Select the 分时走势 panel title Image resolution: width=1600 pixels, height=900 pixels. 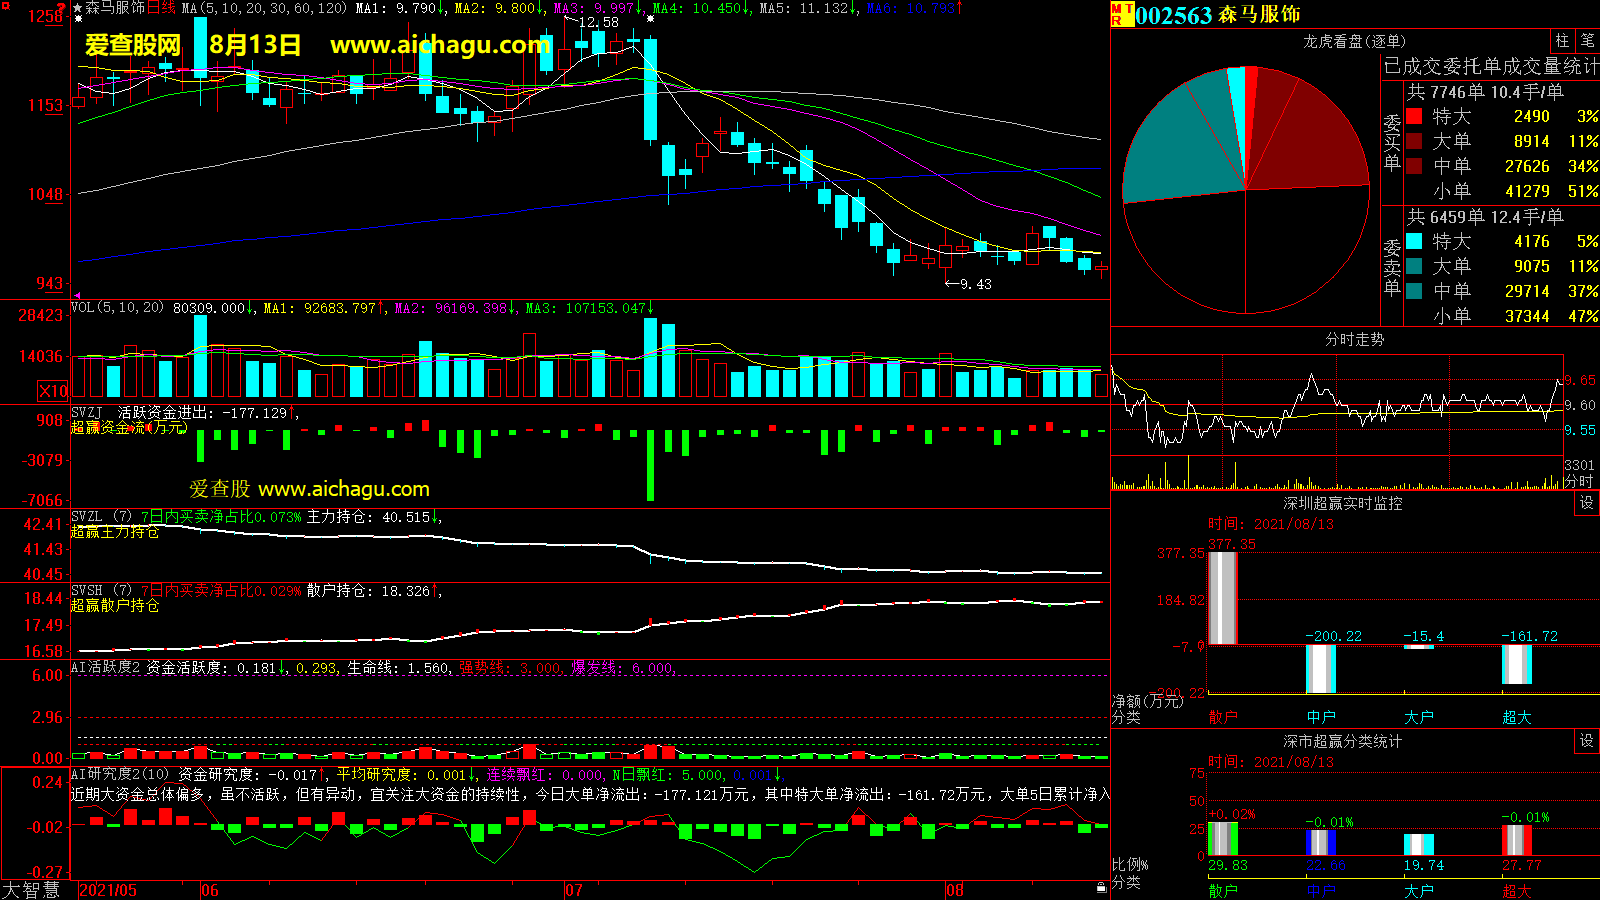pyautogui.click(x=1354, y=339)
